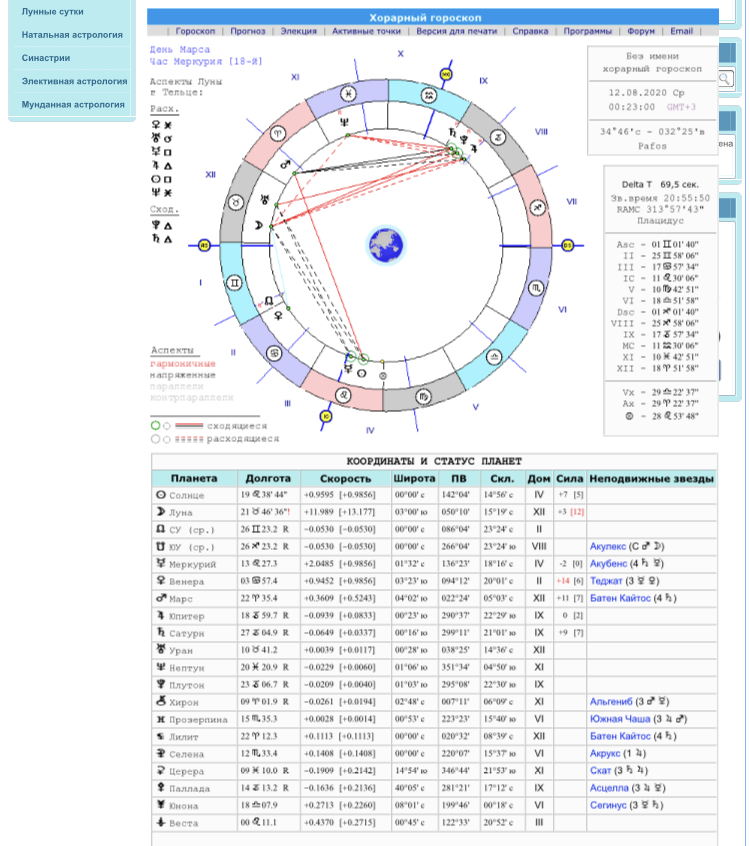
Task: Click the Neptune glyph inside the chart
Action: coord(344,123)
